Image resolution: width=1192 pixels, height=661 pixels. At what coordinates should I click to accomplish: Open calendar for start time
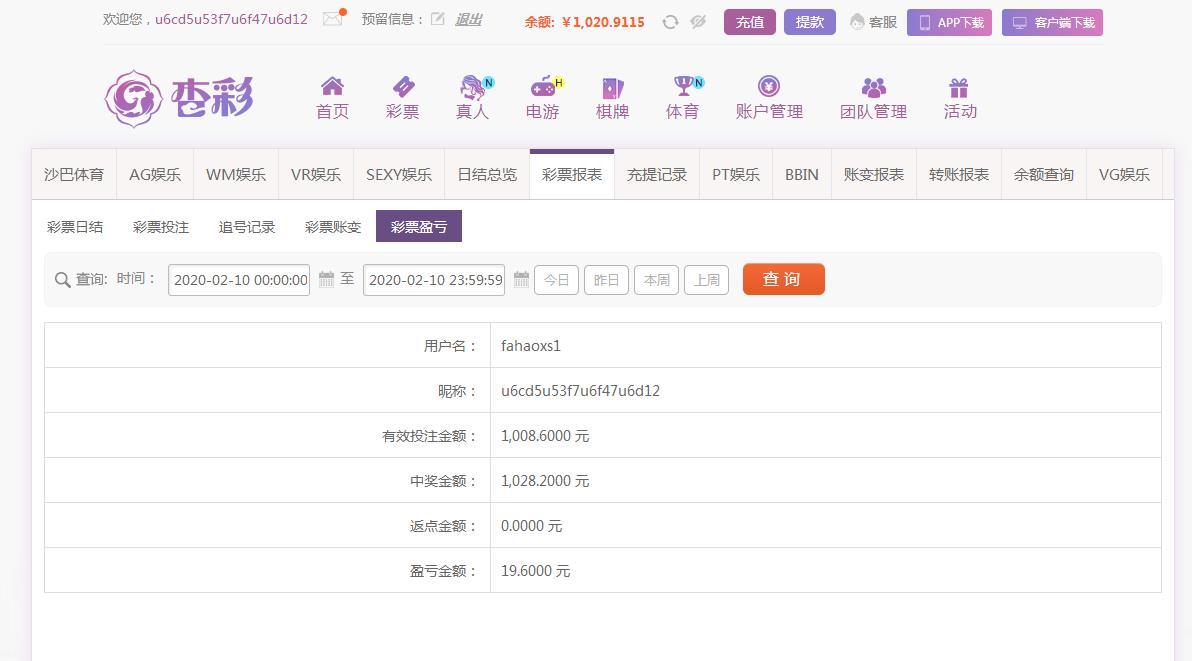[326, 279]
